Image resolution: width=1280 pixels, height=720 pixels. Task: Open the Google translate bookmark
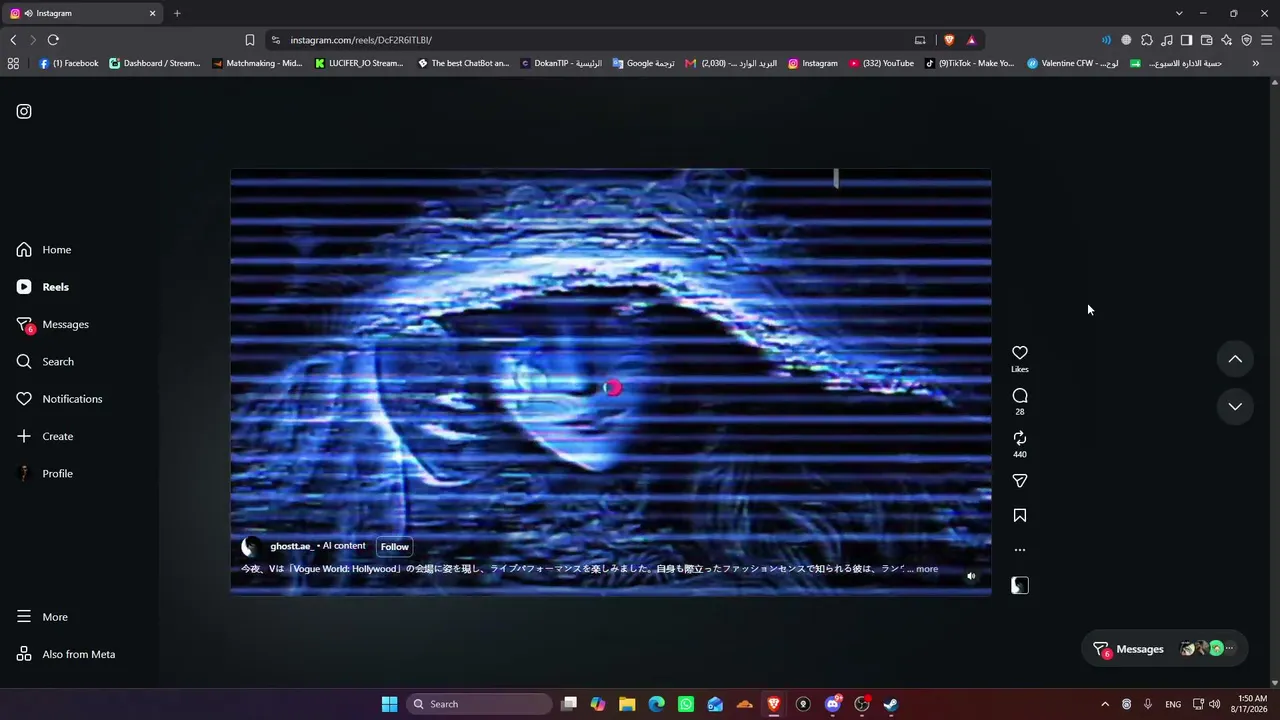click(x=644, y=63)
